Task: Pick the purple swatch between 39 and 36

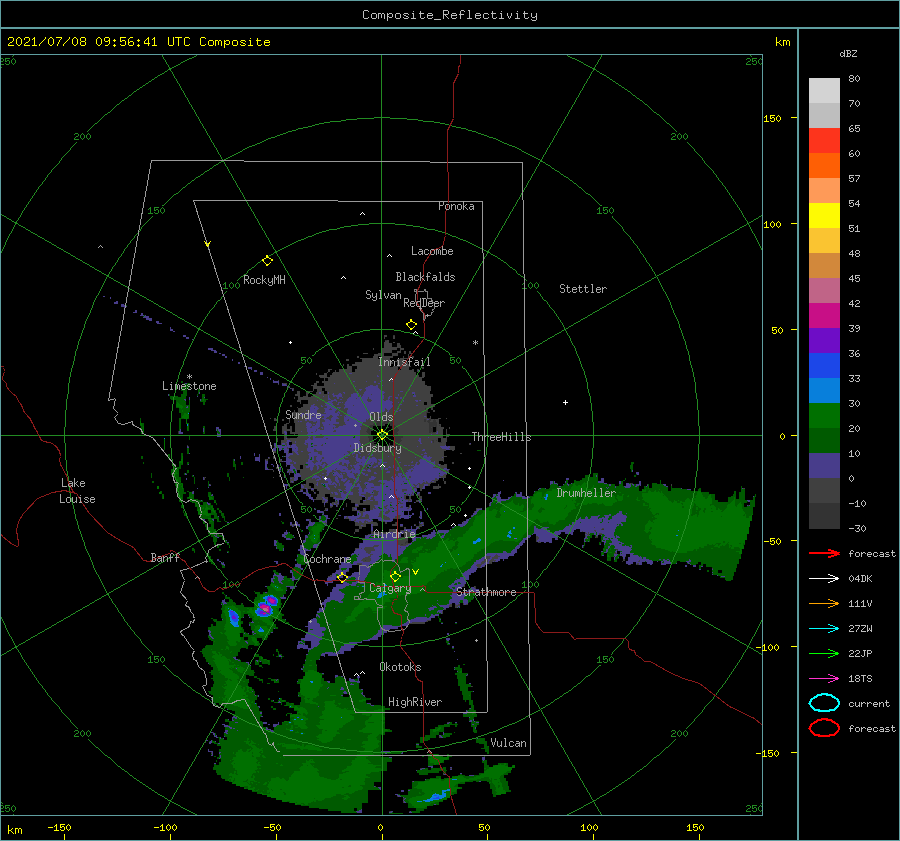Action: [x=824, y=340]
